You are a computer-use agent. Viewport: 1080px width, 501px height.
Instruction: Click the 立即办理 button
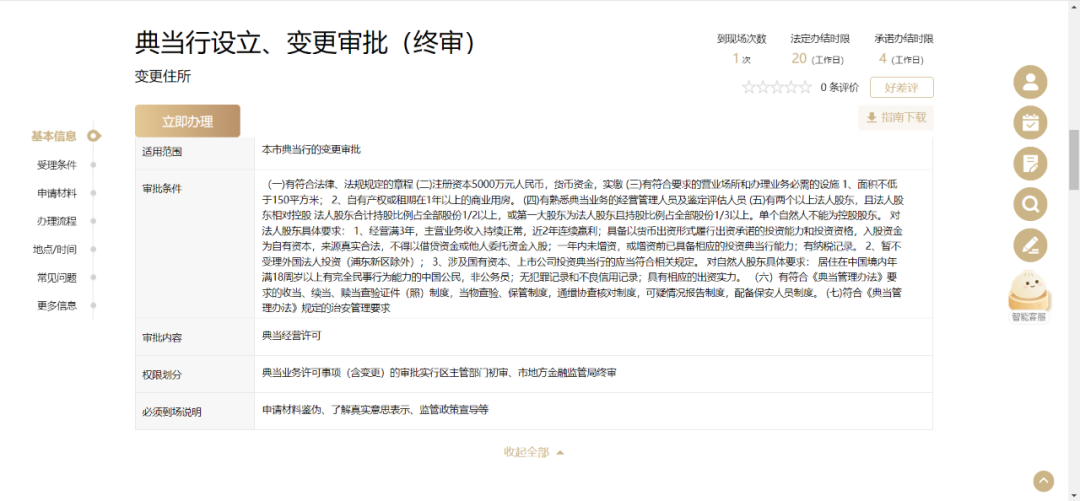(188, 121)
